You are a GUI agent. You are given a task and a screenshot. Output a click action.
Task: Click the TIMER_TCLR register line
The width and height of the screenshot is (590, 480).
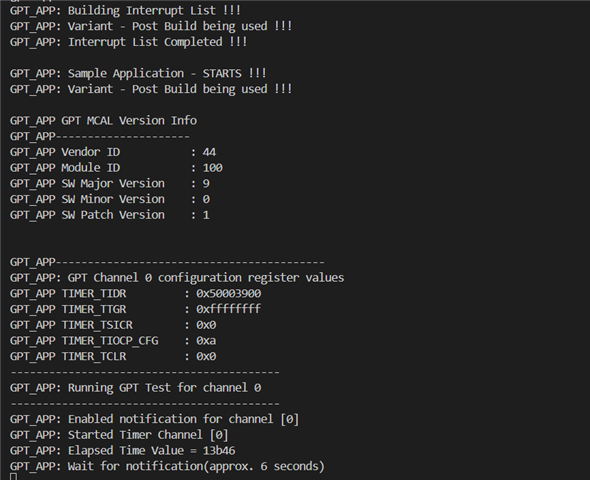[x=113, y=357]
